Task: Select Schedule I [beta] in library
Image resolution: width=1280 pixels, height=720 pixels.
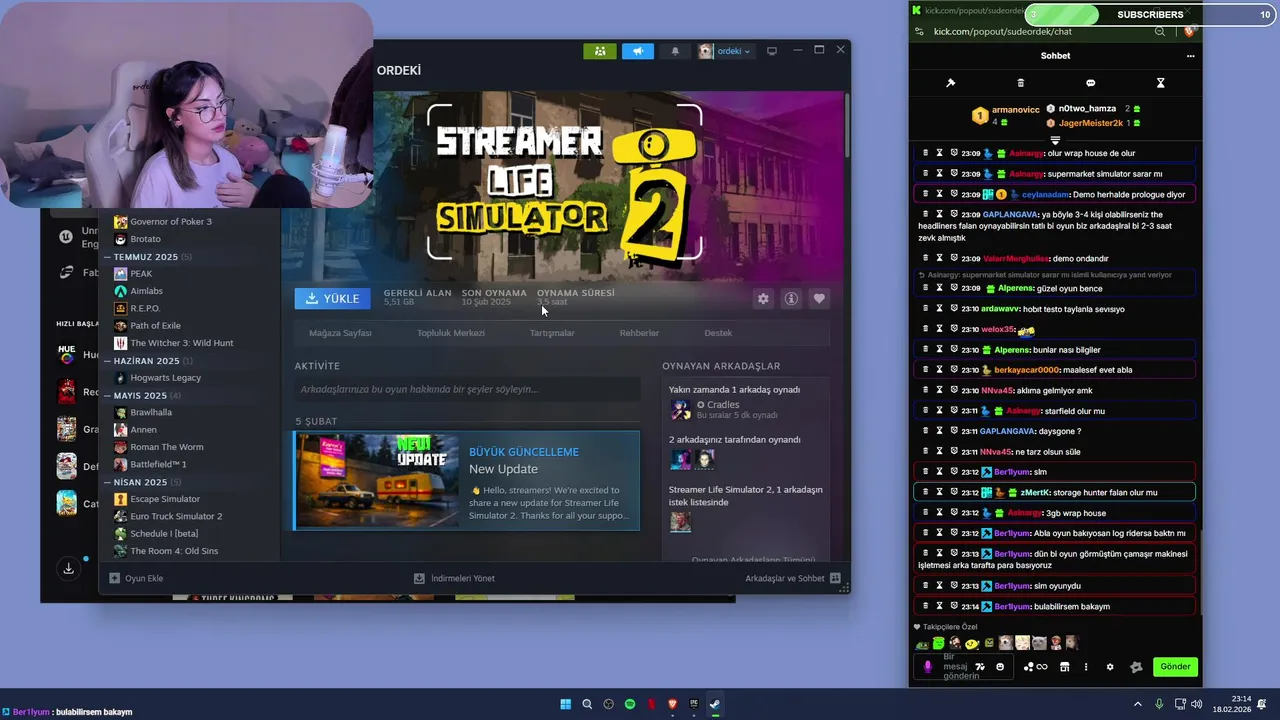Action: click(164, 534)
